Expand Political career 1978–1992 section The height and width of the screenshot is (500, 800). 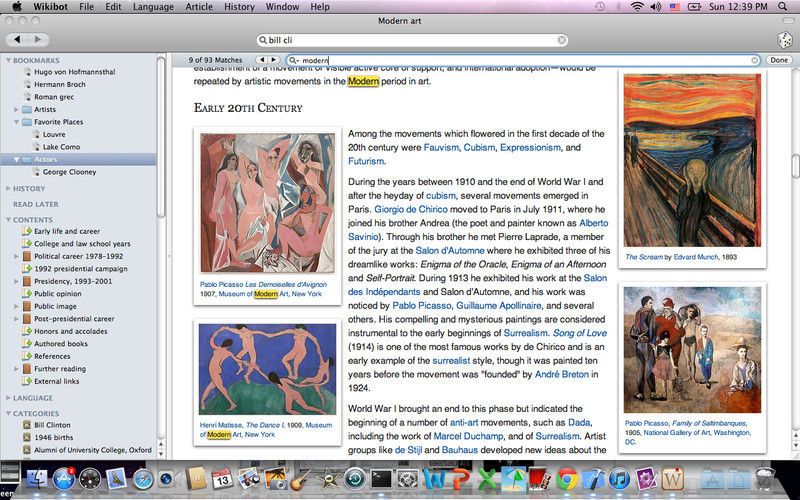click(16, 256)
